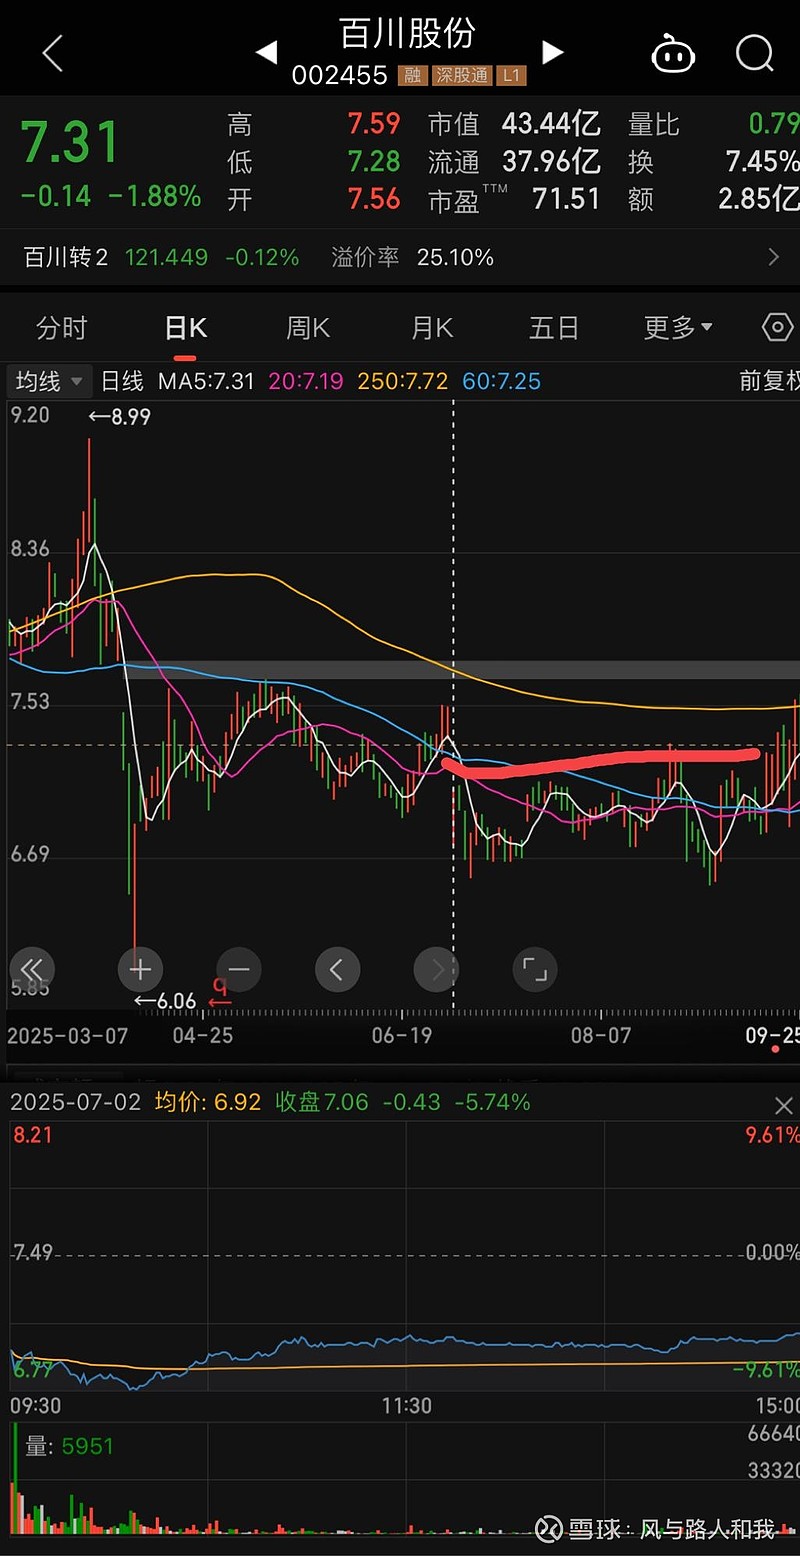The width and height of the screenshot is (800, 1556).
Task: Tap current price 7.31
Action: coord(71,143)
